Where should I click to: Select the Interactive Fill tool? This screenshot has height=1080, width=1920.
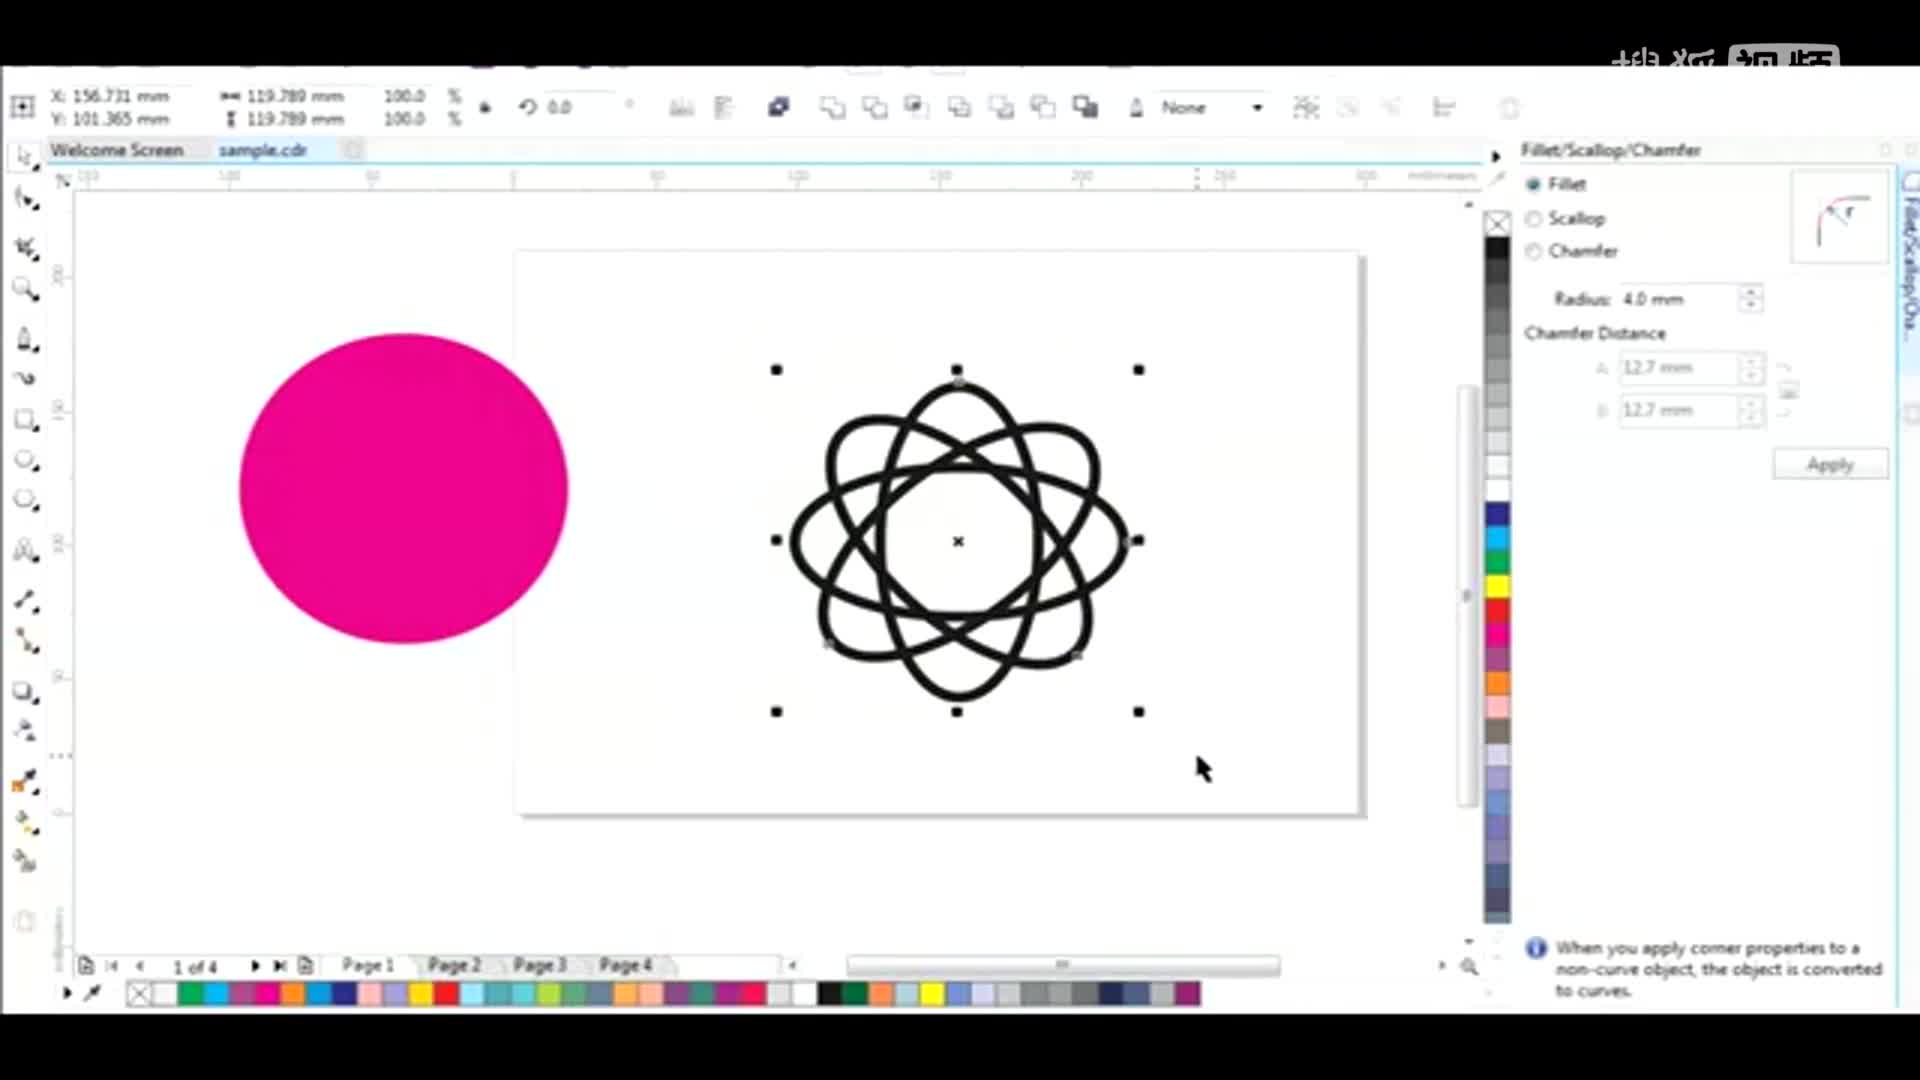26,822
